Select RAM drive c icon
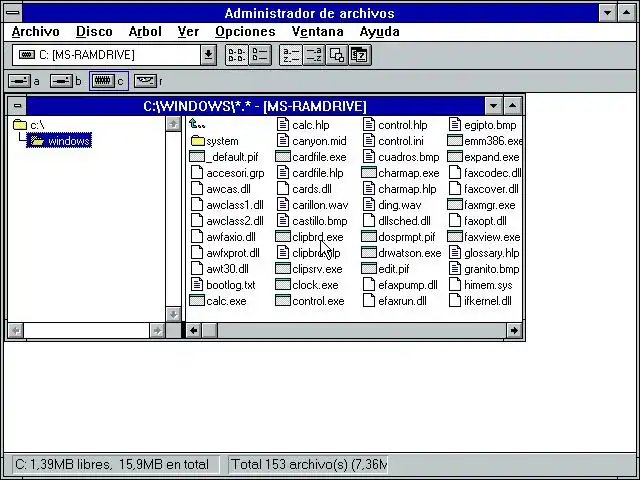Image resolution: width=640 pixels, height=480 pixels. (102, 81)
